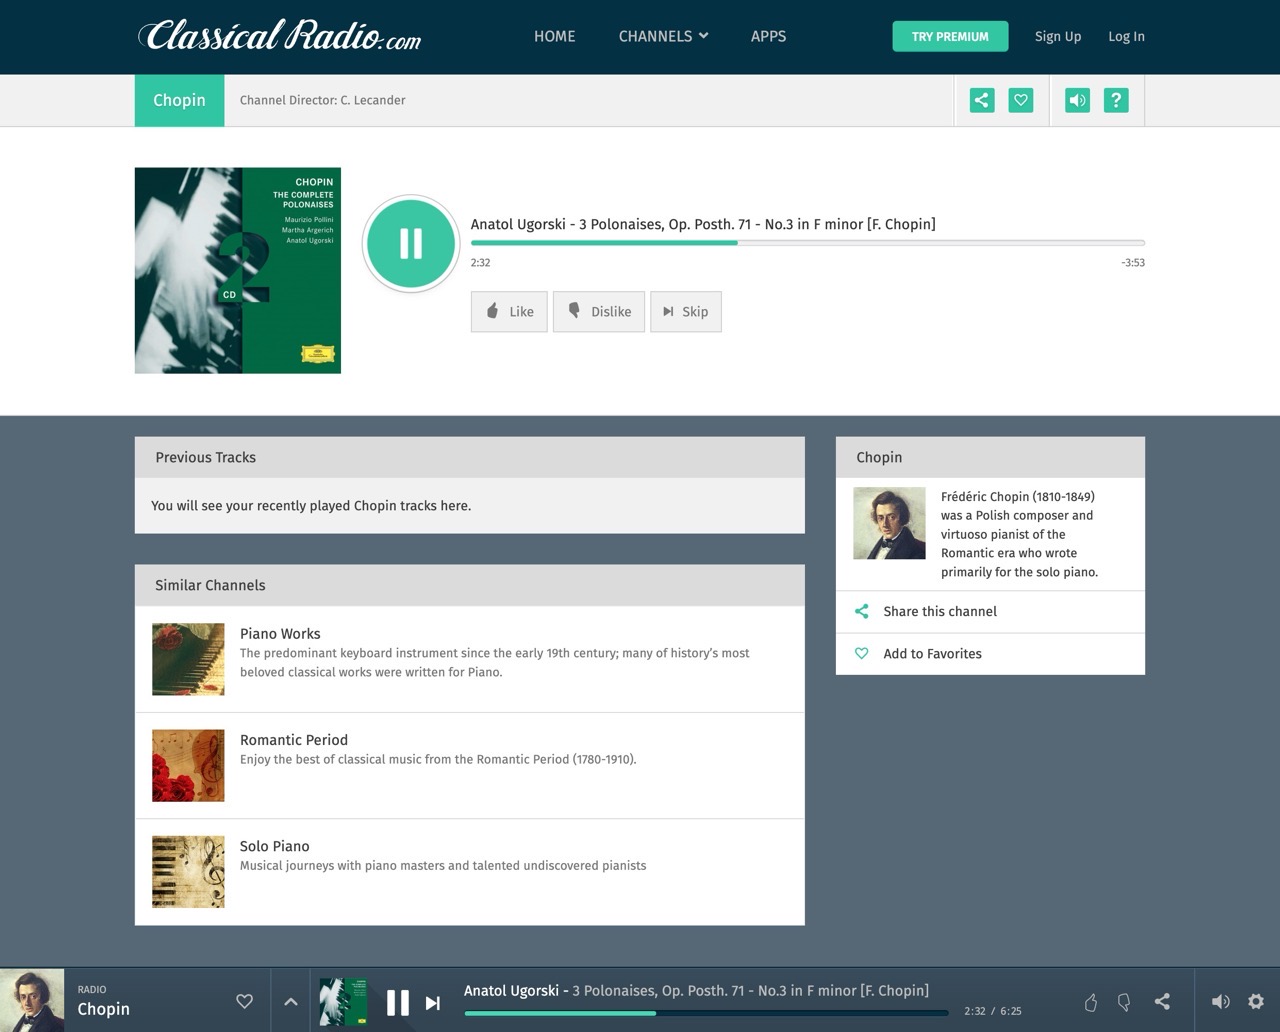Click the Similar Channels panel header
The width and height of the screenshot is (1280, 1032).
click(x=470, y=585)
